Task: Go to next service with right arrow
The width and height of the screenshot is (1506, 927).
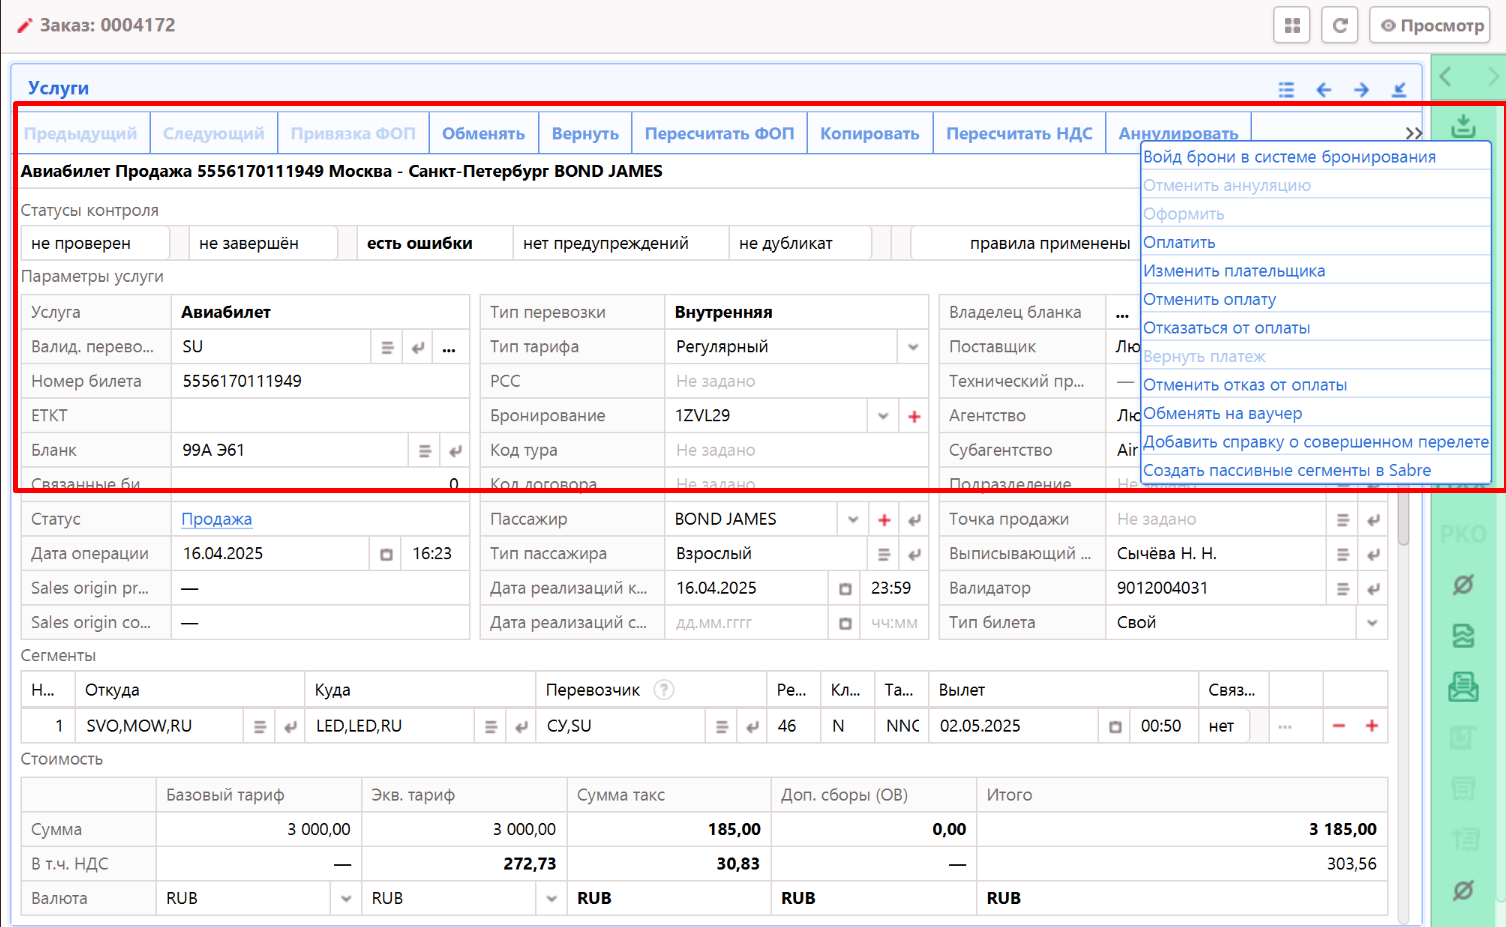Action: [x=1361, y=90]
